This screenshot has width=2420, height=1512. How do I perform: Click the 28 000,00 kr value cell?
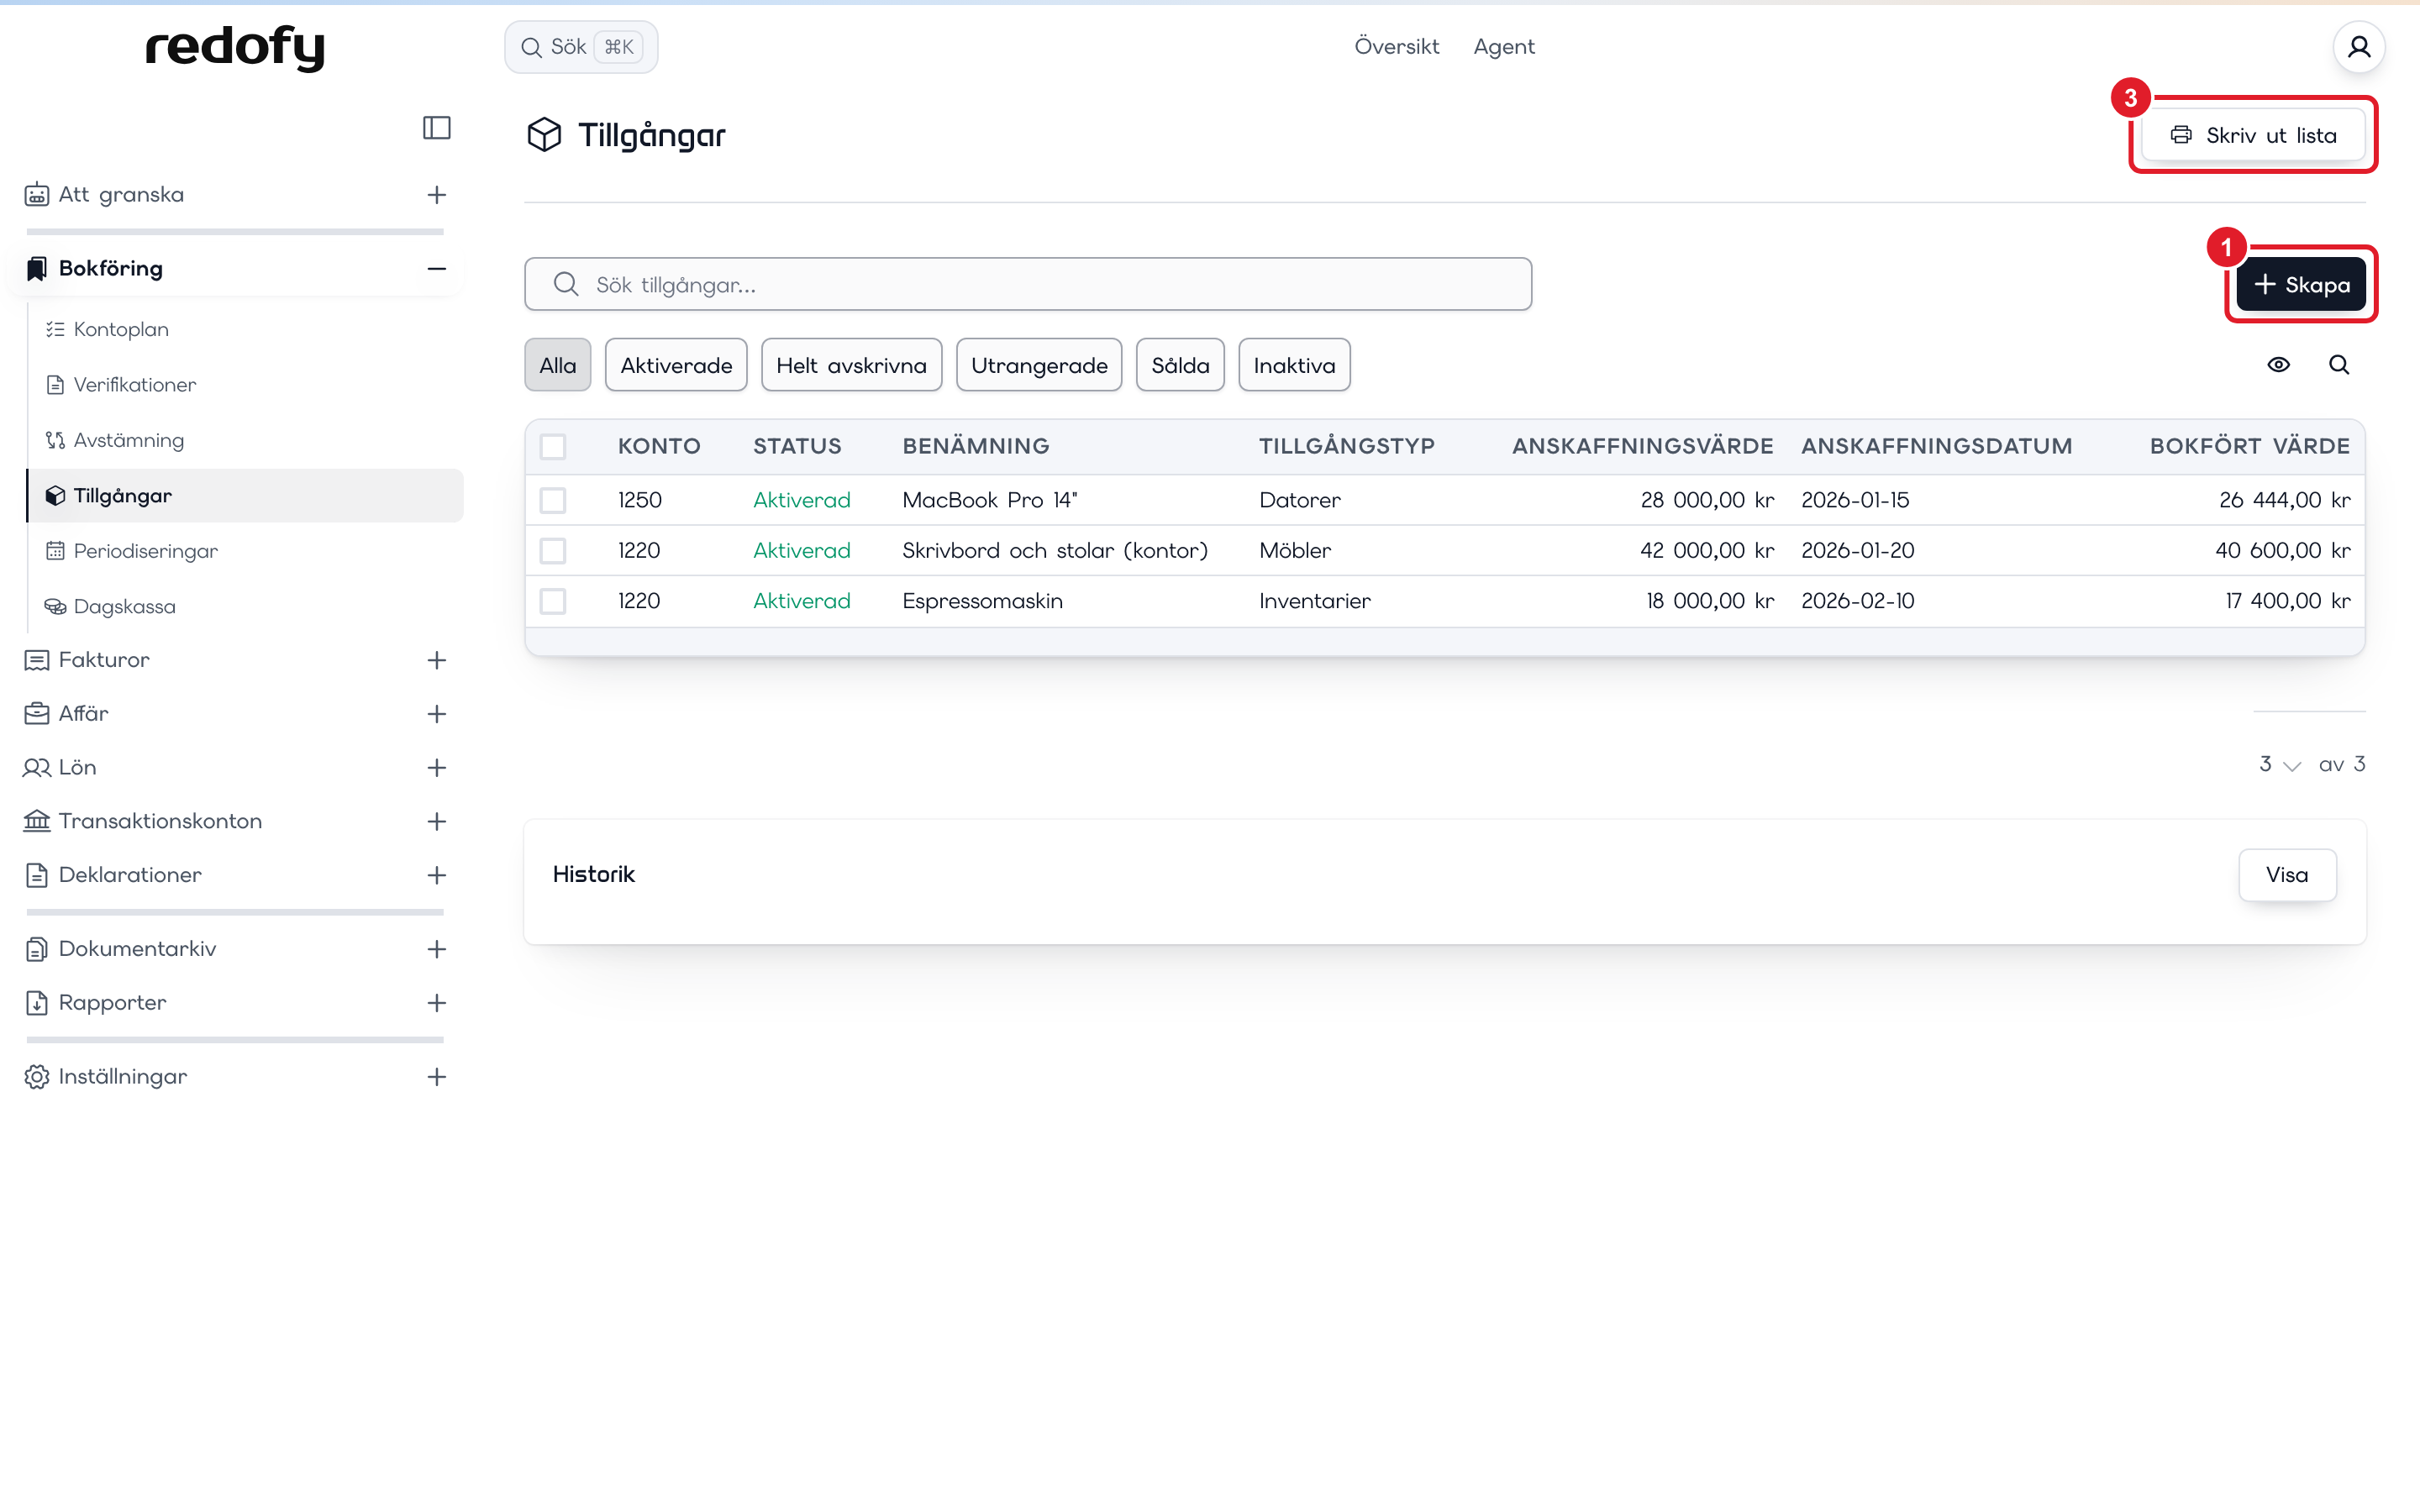[1707, 500]
